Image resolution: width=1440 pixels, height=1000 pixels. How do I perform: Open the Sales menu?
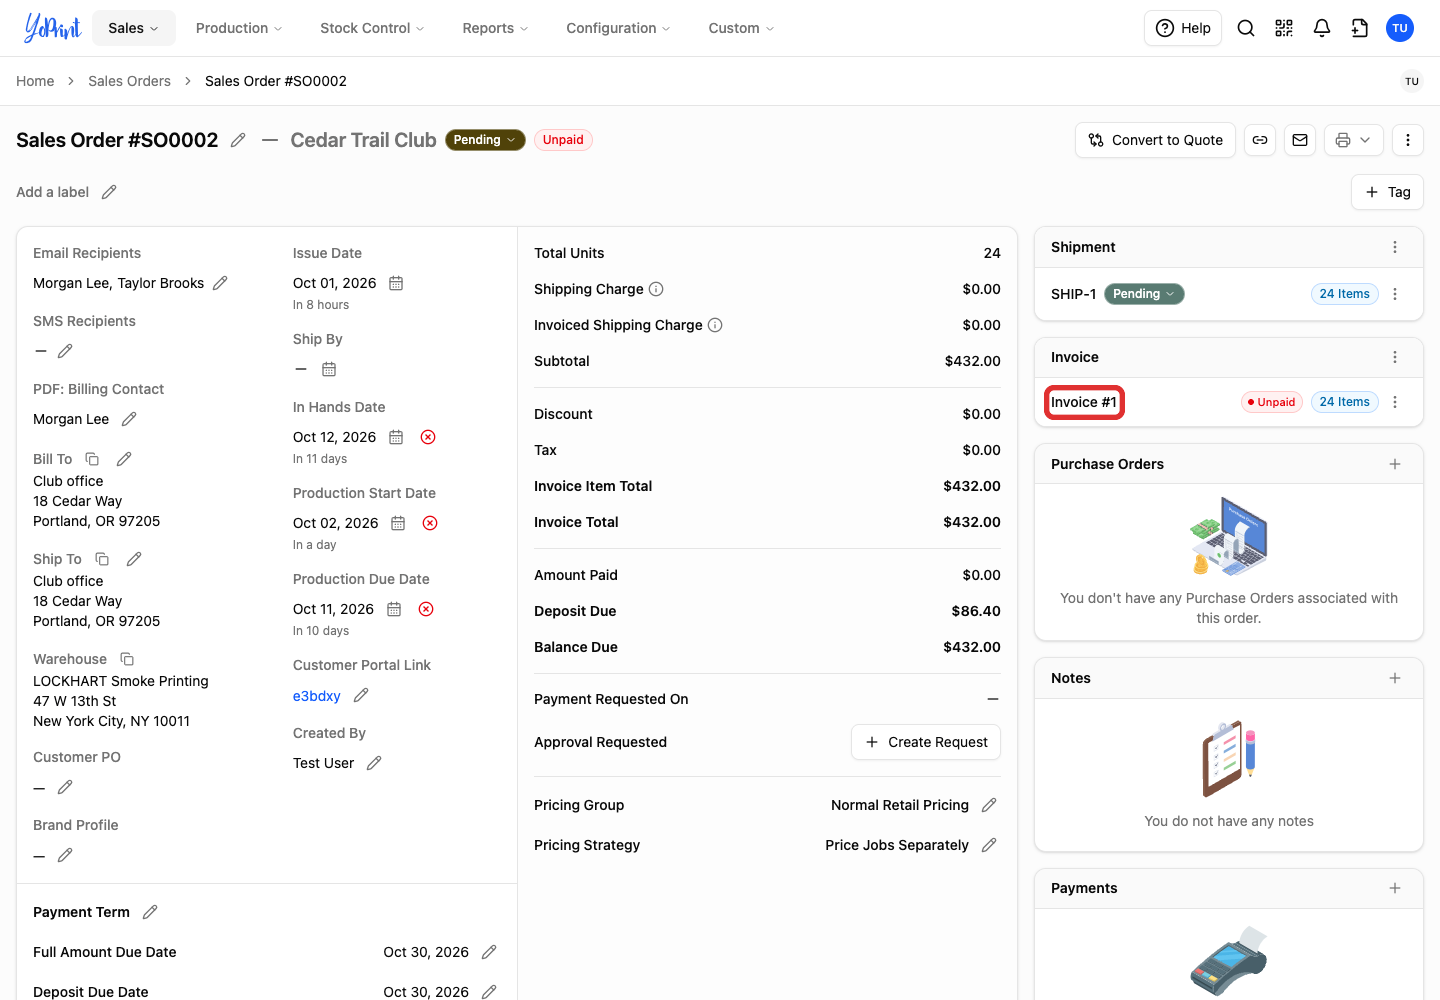134,28
